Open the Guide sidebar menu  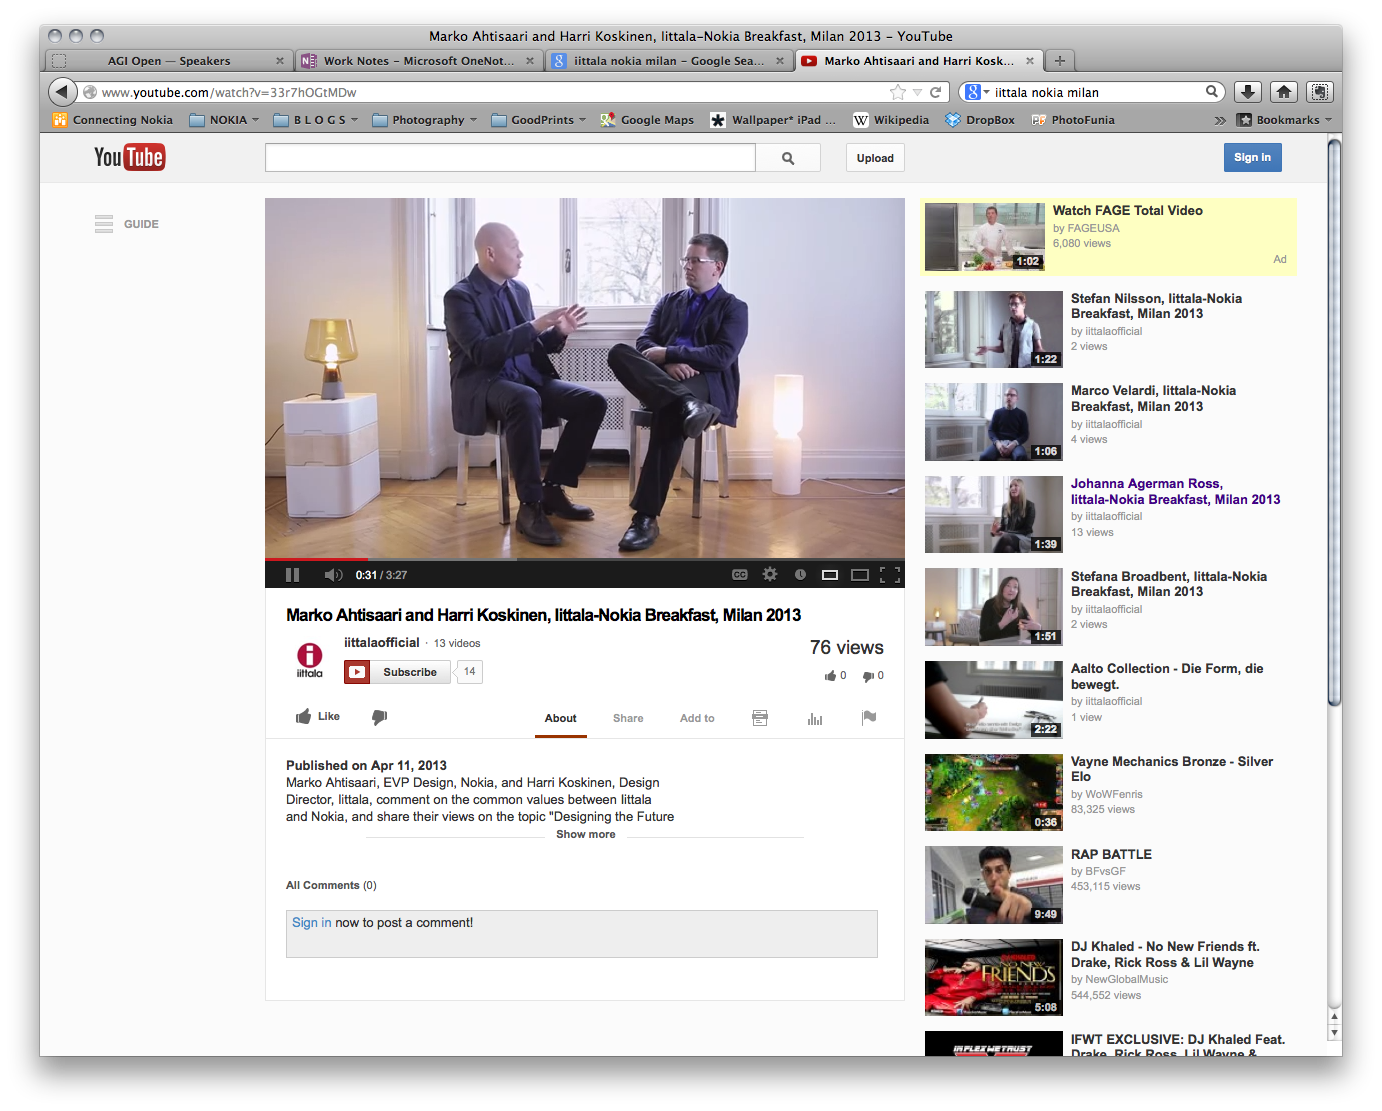pyautogui.click(x=104, y=224)
